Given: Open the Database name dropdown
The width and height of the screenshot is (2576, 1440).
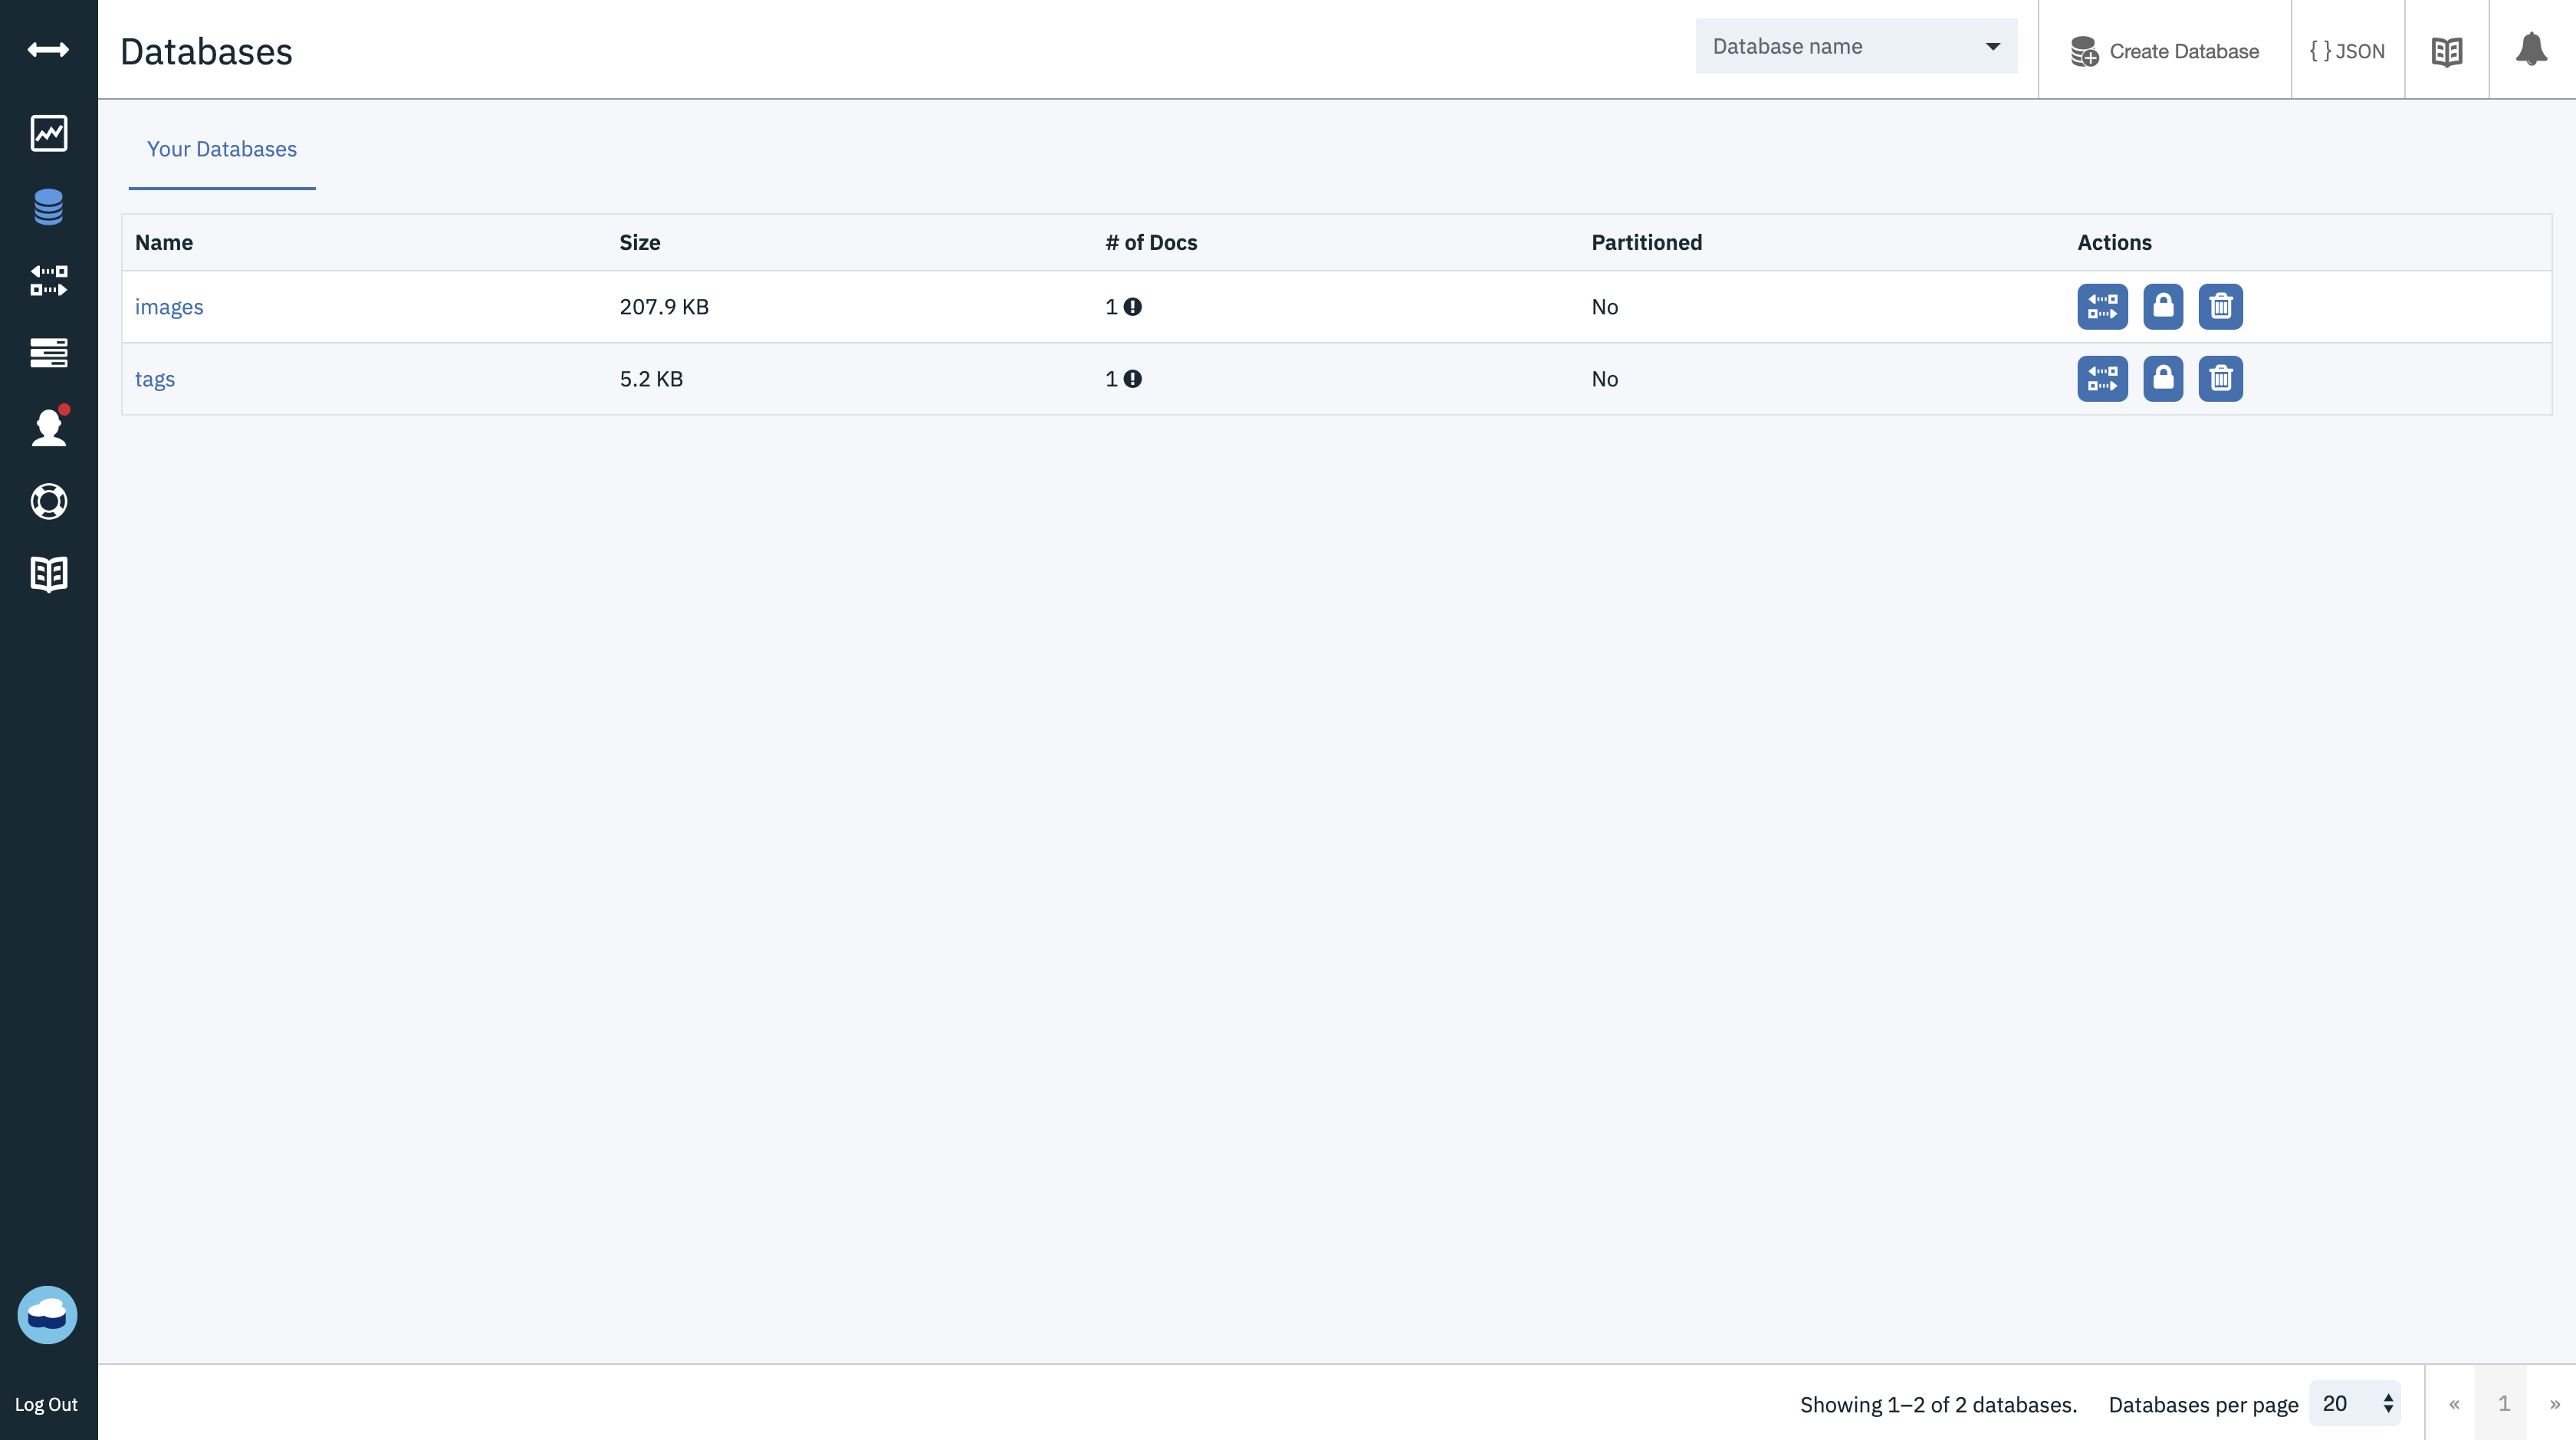Looking at the screenshot, I should point(1856,46).
